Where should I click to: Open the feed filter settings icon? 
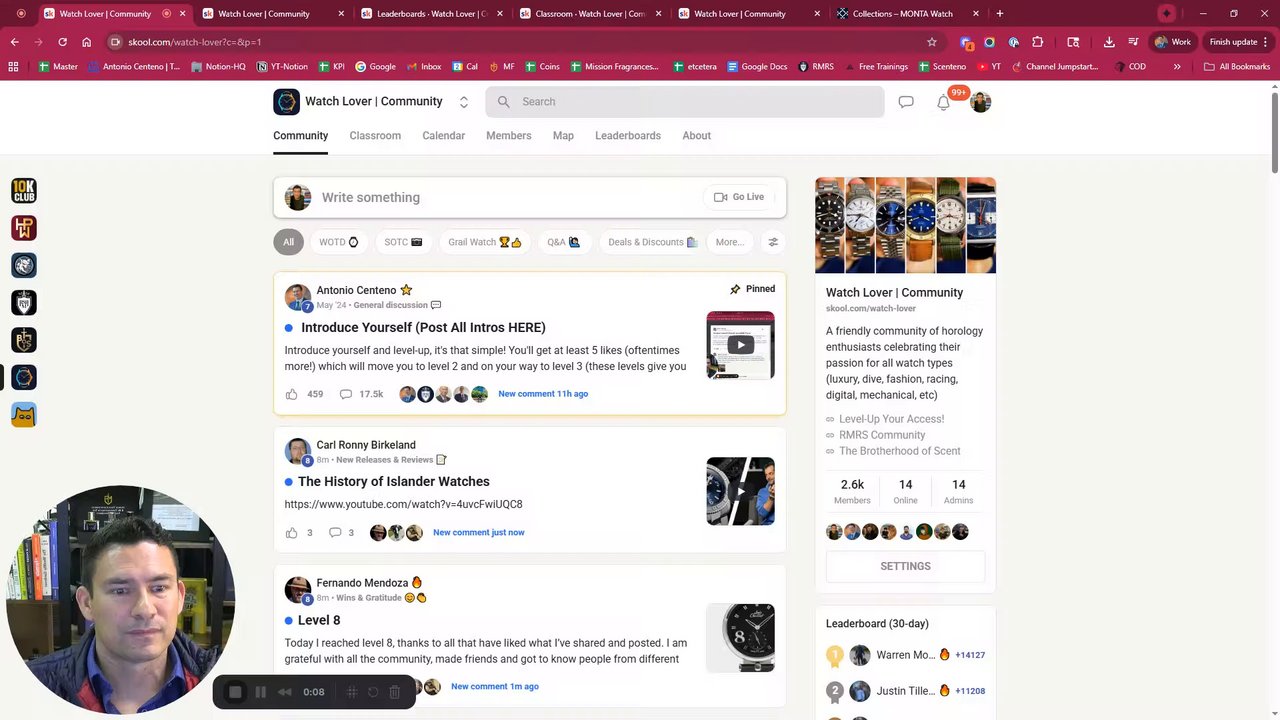pyautogui.click(x=773, y=242)
